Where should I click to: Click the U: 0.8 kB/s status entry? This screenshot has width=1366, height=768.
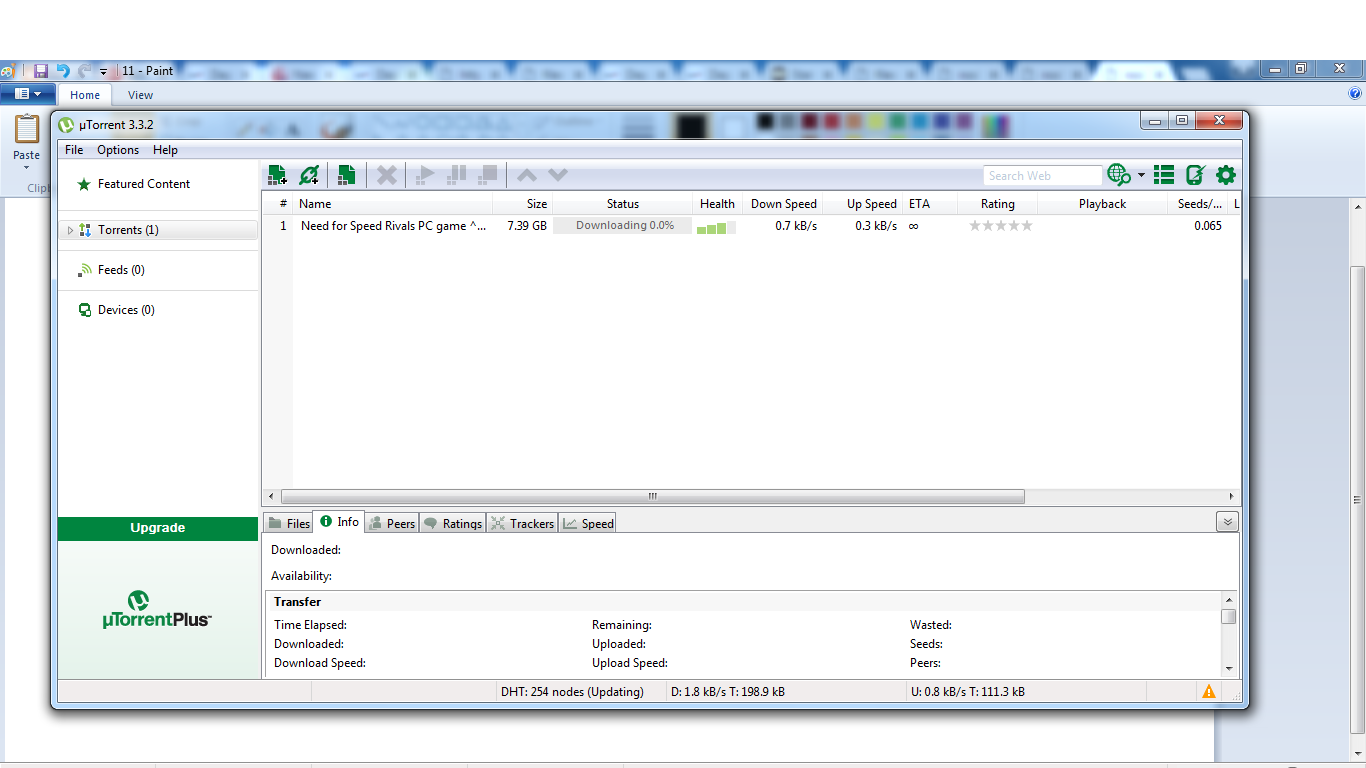[x=968, y=692]
